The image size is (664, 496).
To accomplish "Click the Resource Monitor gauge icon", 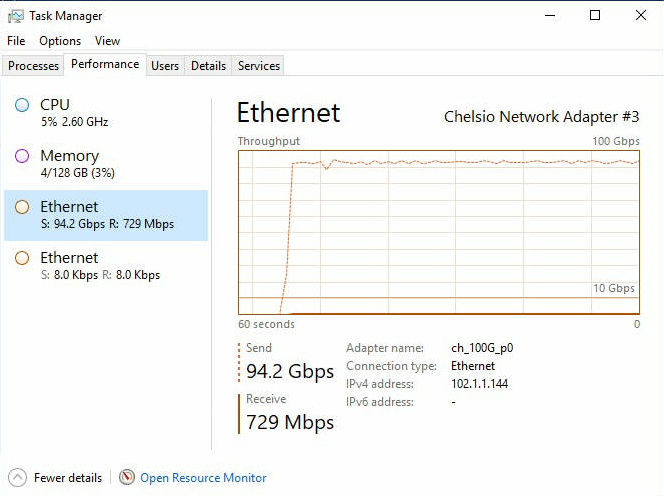I will point(127,477).
